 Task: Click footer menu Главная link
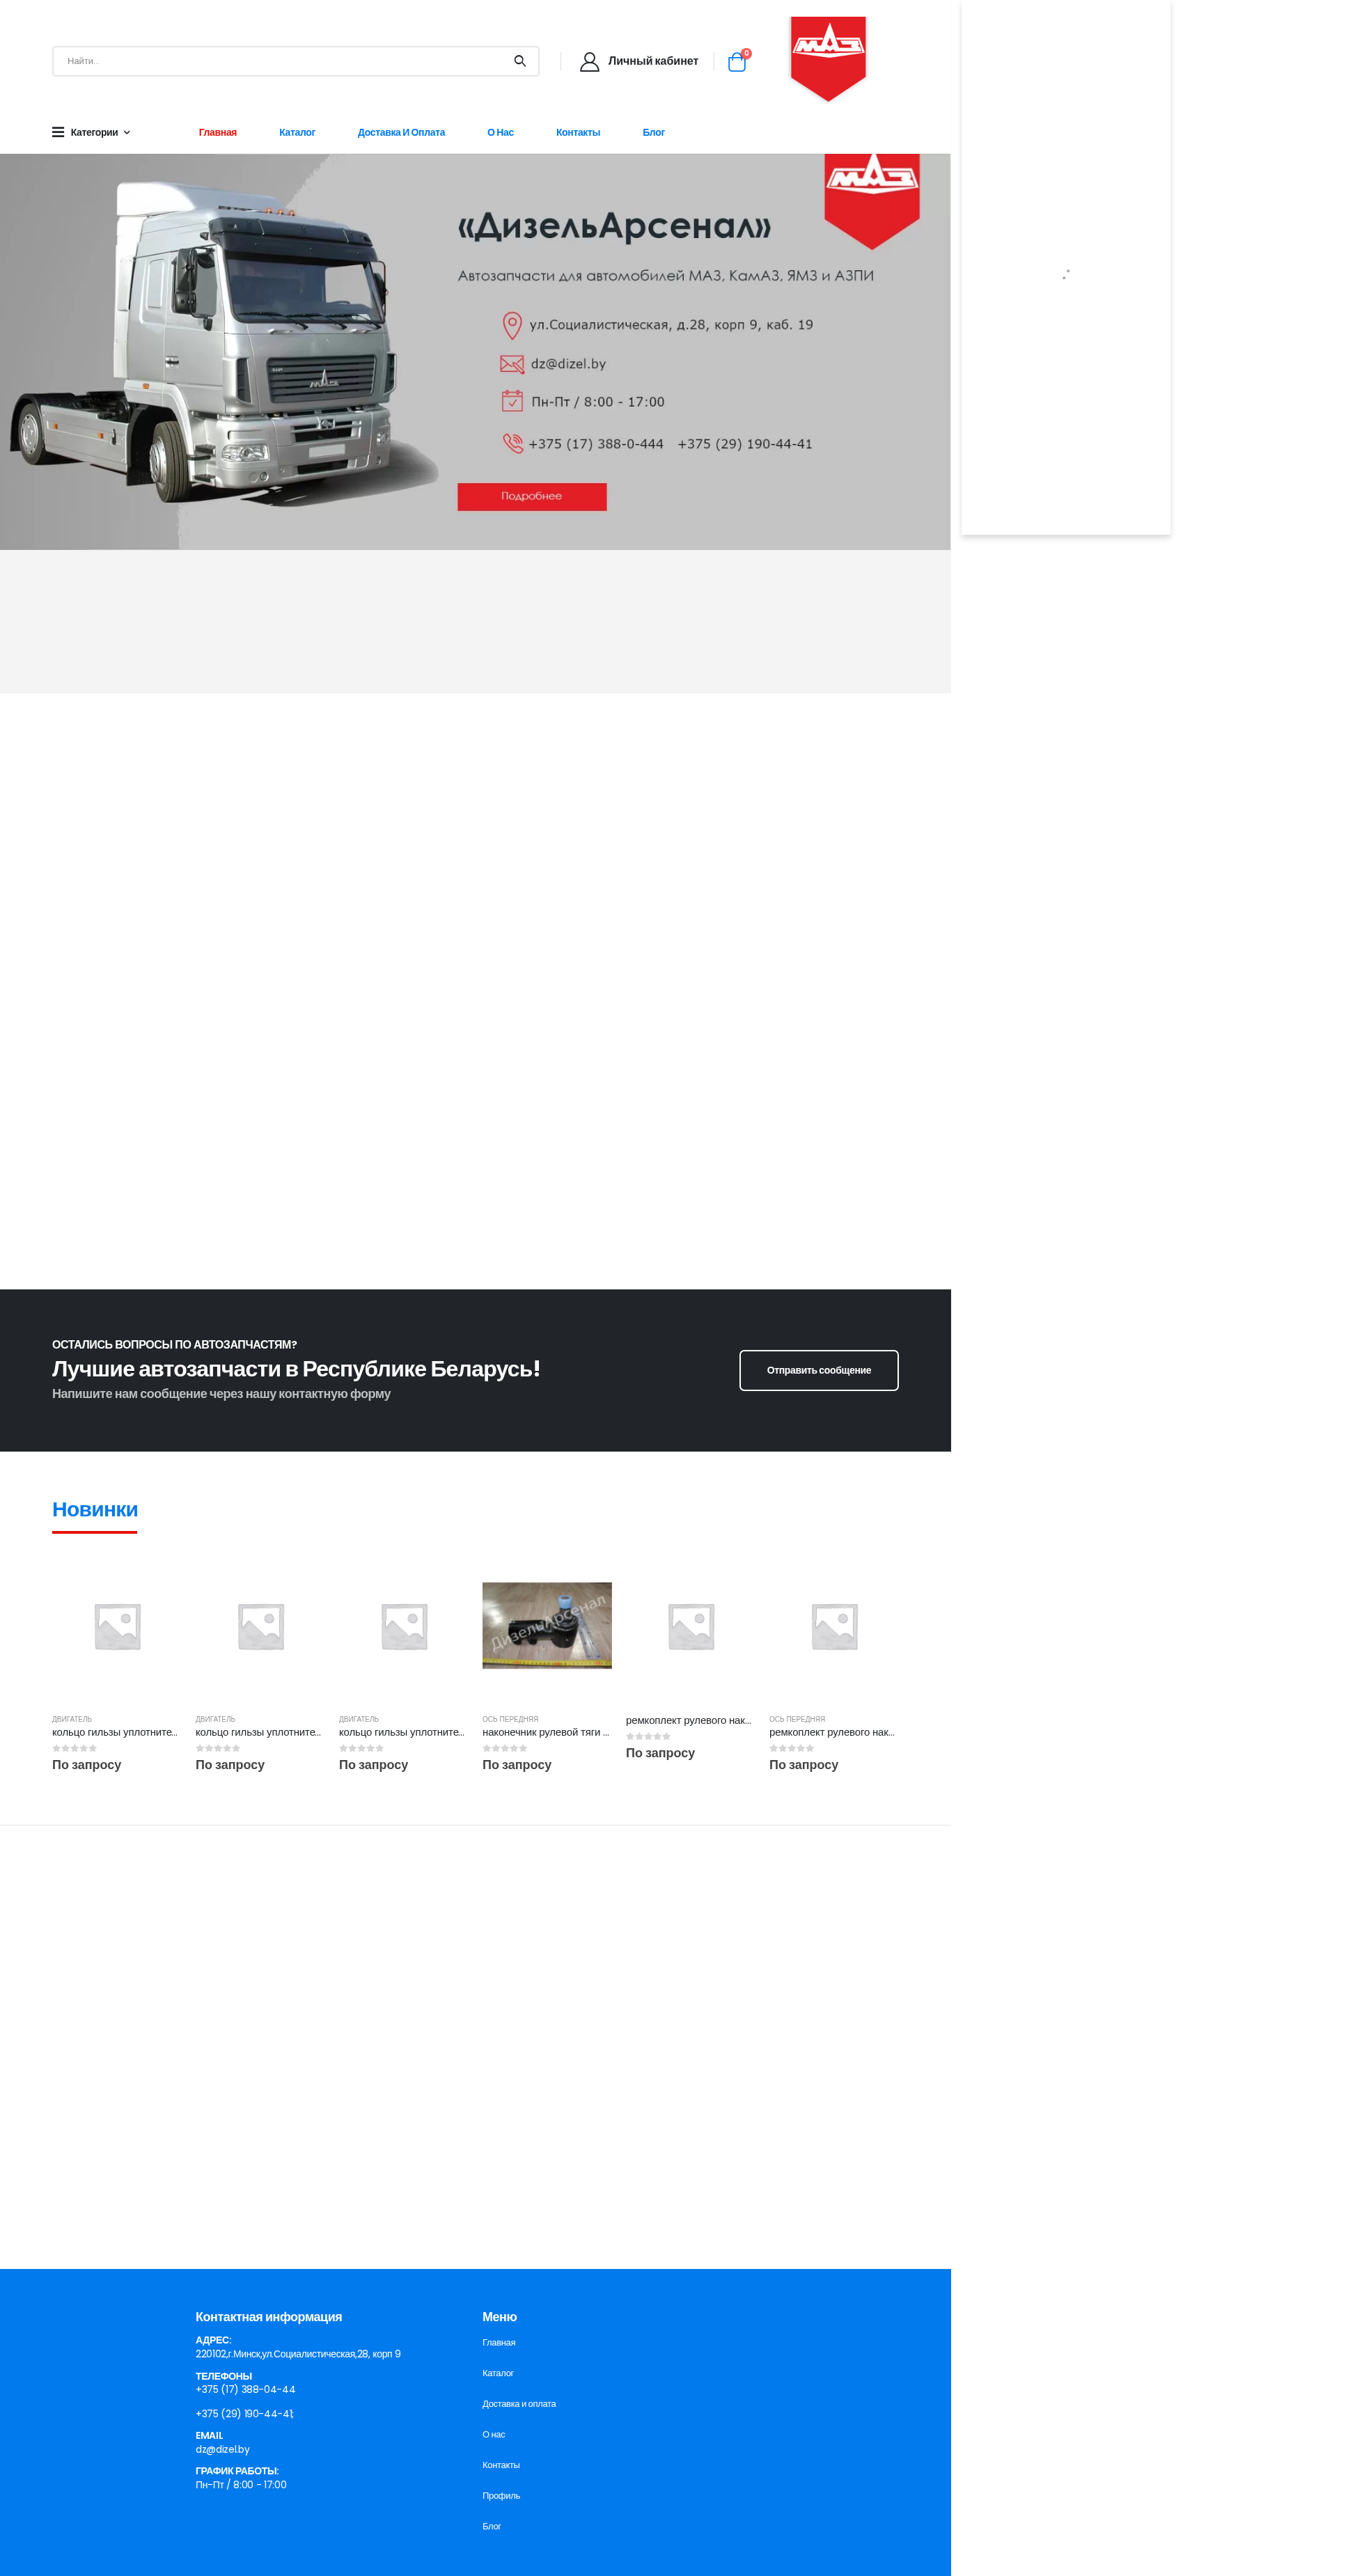click(498, 2342)
